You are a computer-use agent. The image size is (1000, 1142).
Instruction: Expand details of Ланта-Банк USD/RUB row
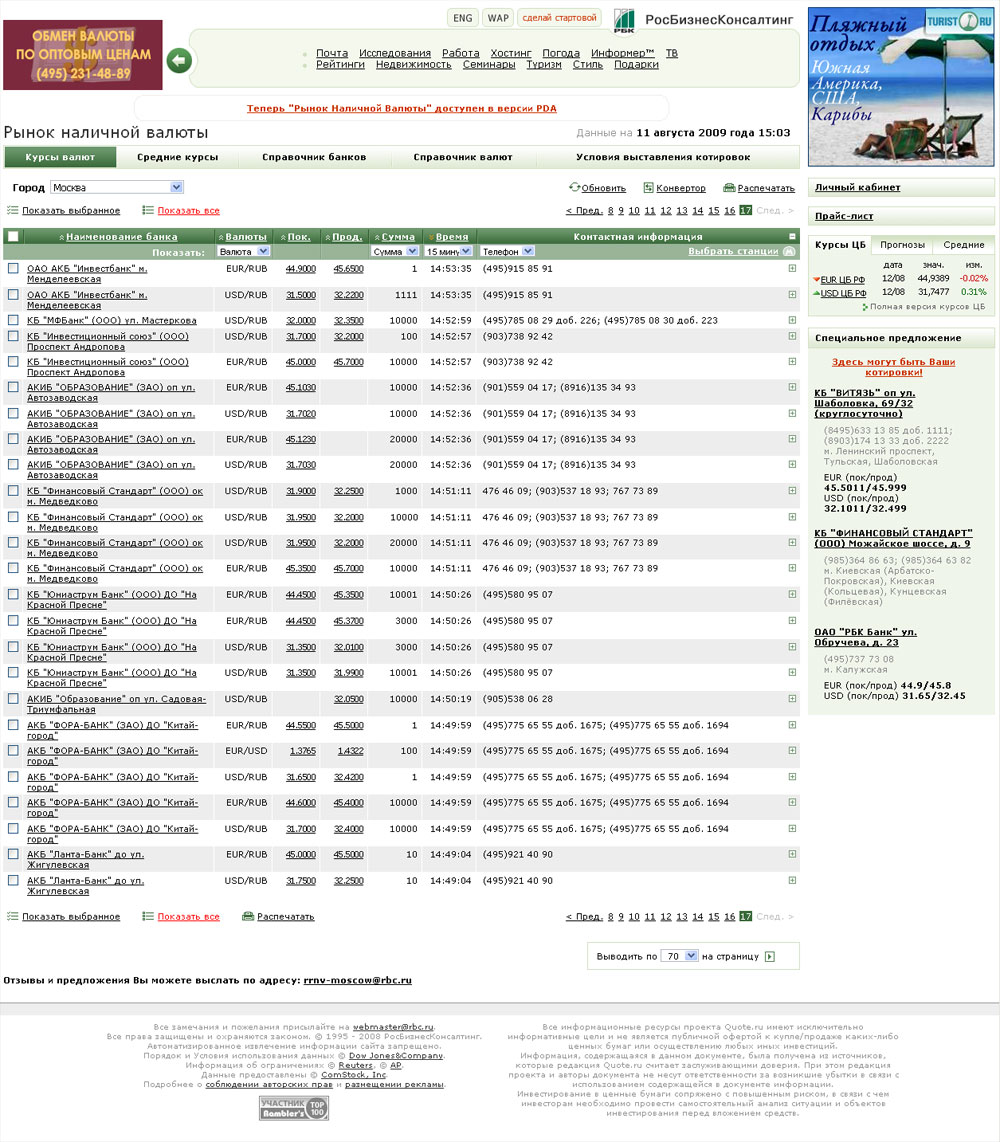(792, 881)
